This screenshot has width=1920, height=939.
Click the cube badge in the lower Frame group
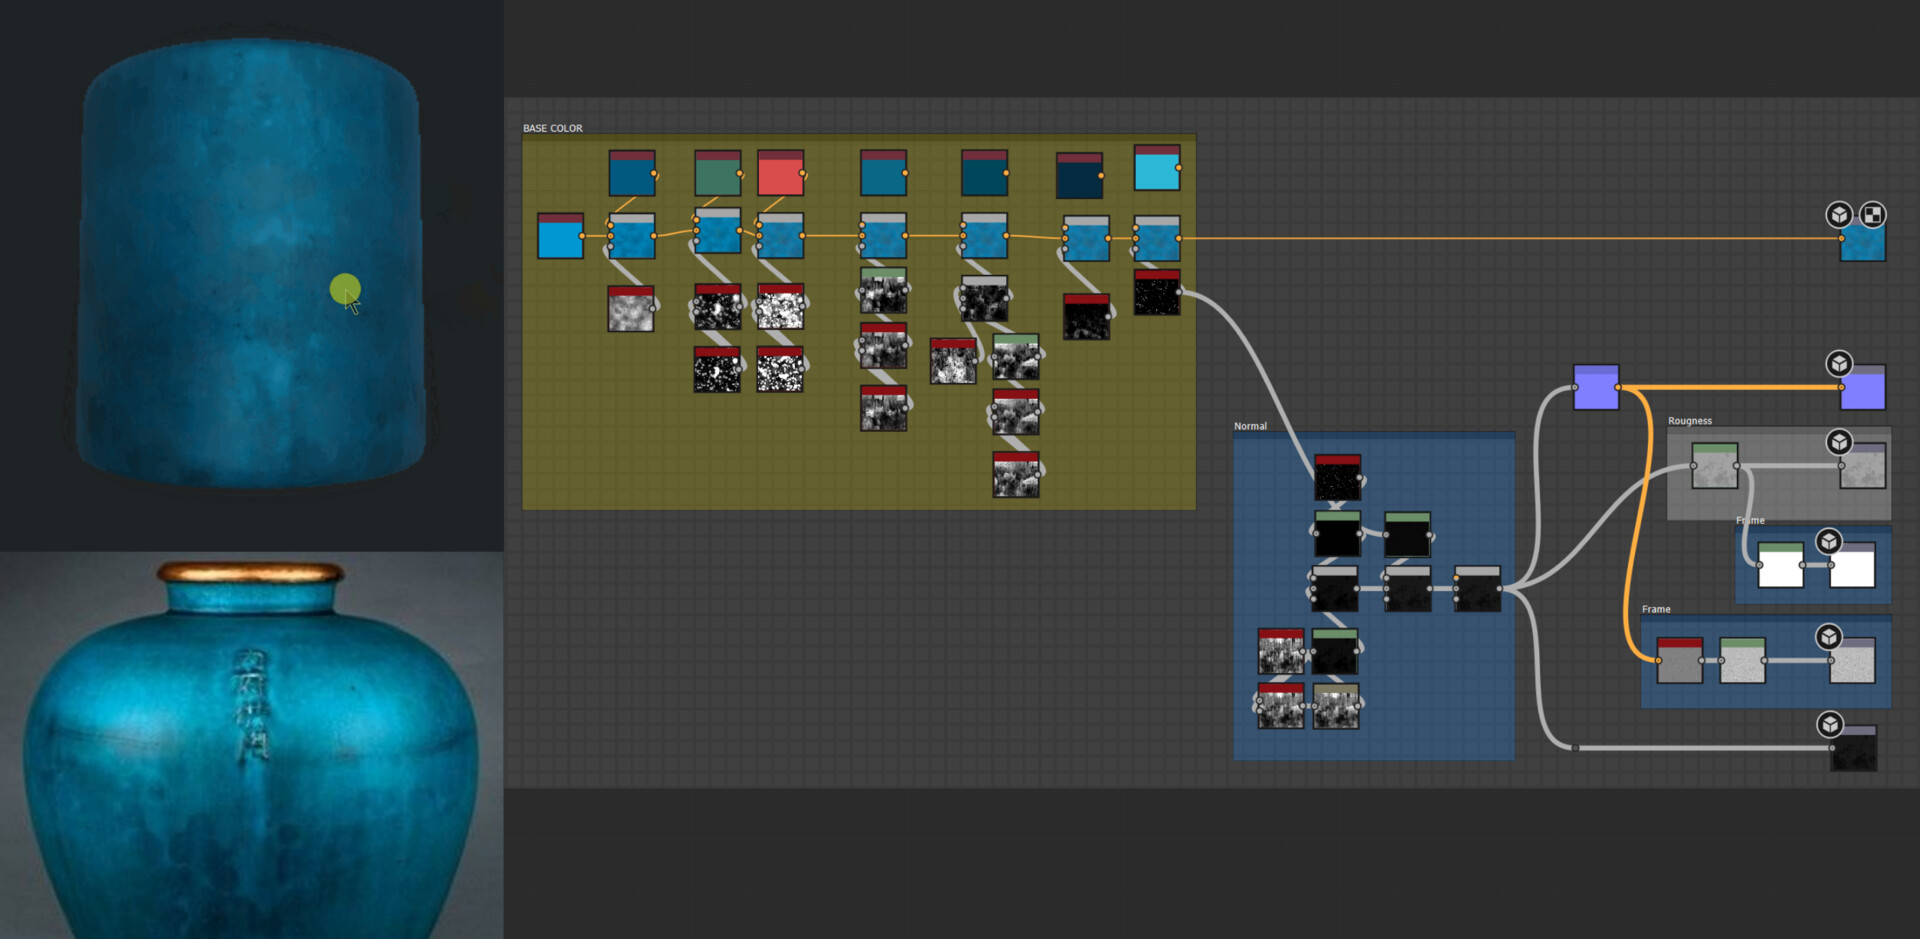1829,637
